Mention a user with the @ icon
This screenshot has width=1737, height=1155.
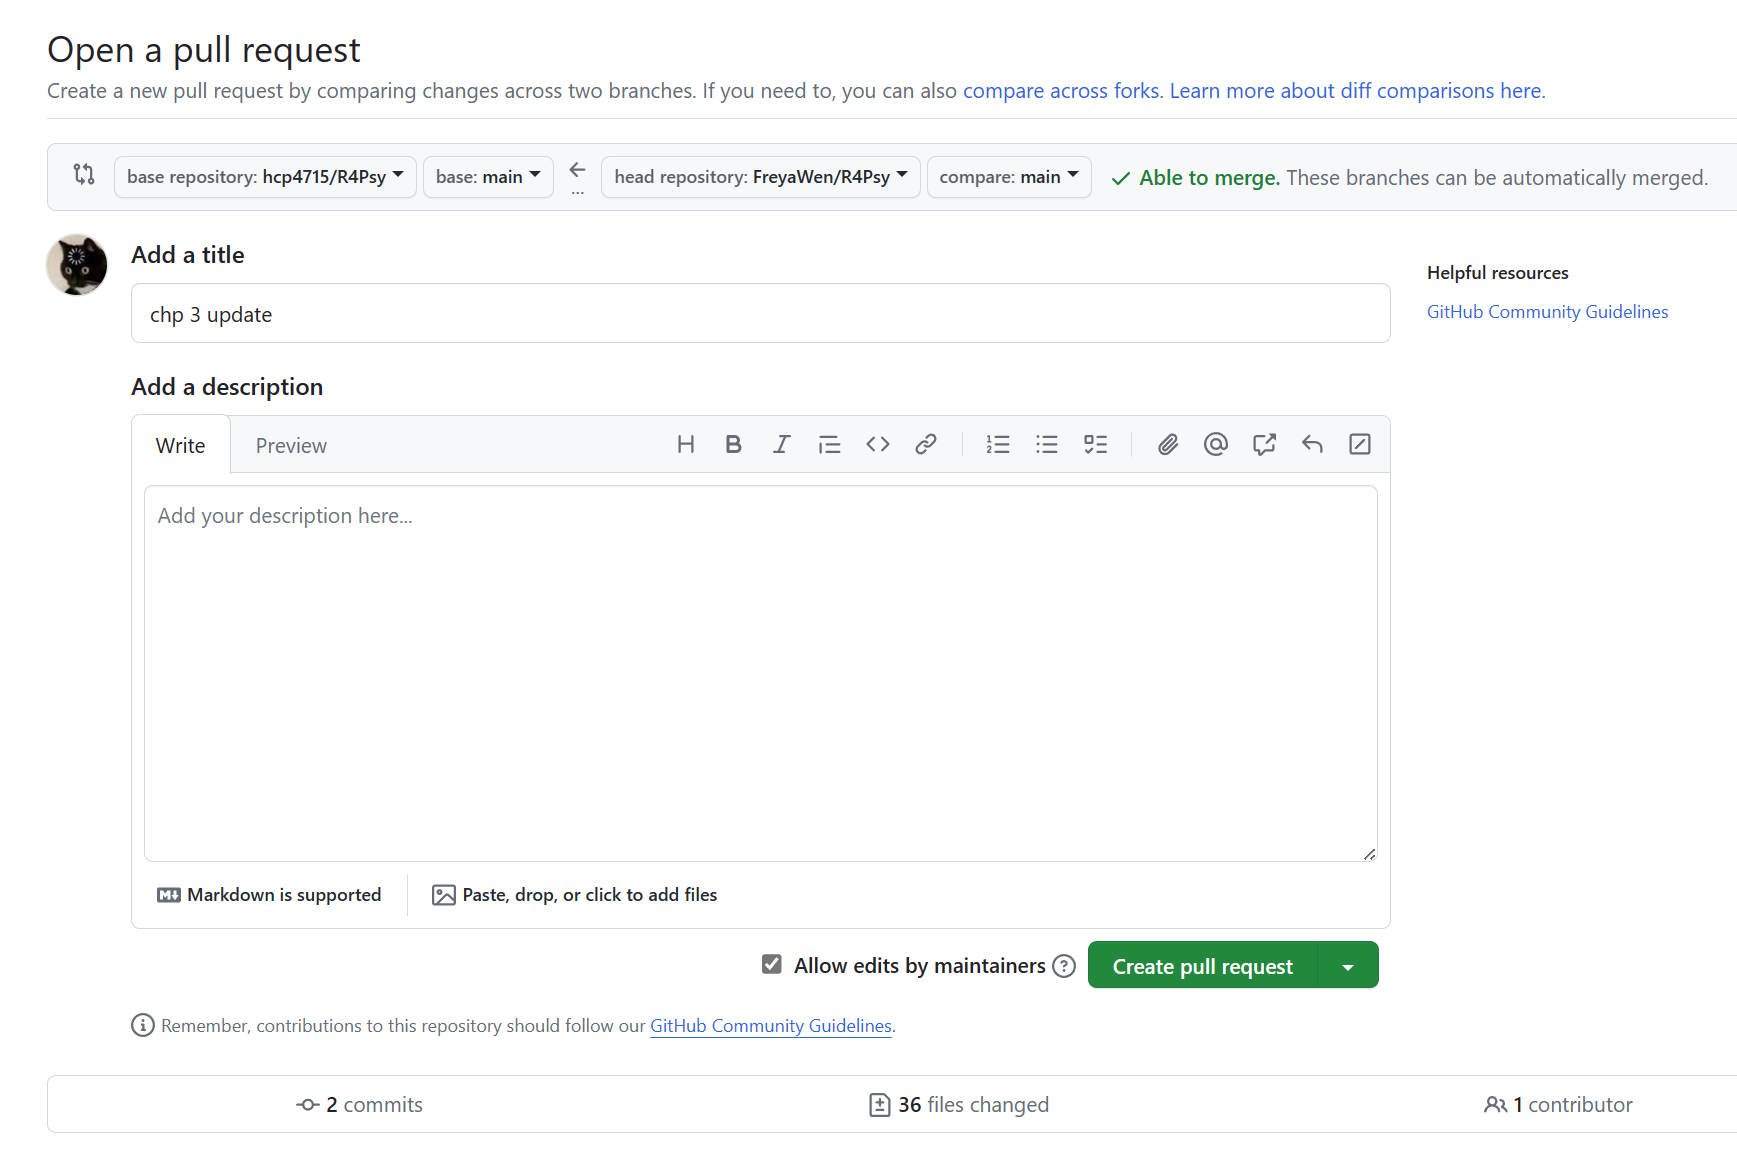(x=1215, y=445)
